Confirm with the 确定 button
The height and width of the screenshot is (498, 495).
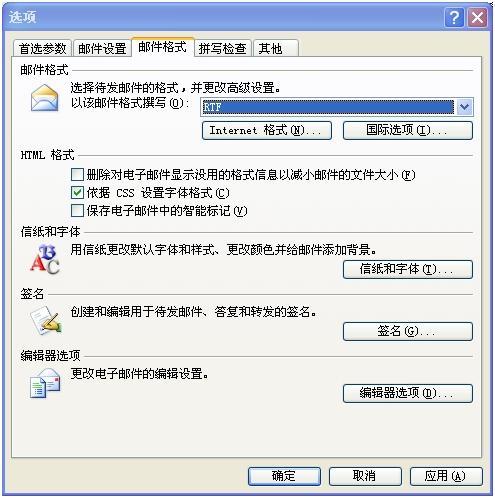point(284,476)
